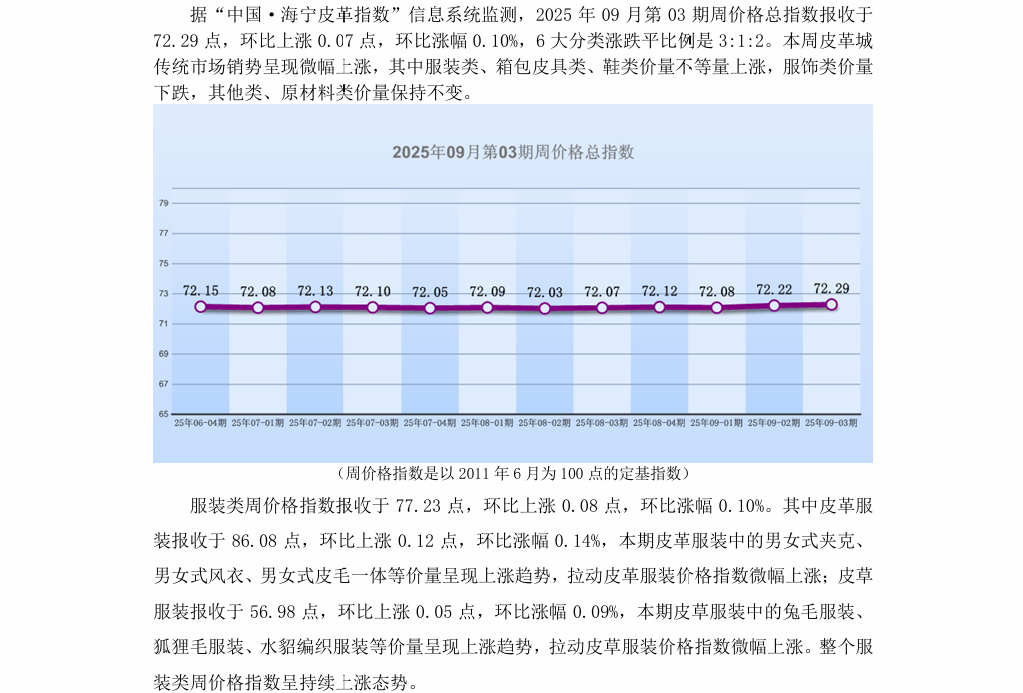Select the data point marker for 72.22
The width and height of the screenshot is (1023, 693).
point(774,305)
